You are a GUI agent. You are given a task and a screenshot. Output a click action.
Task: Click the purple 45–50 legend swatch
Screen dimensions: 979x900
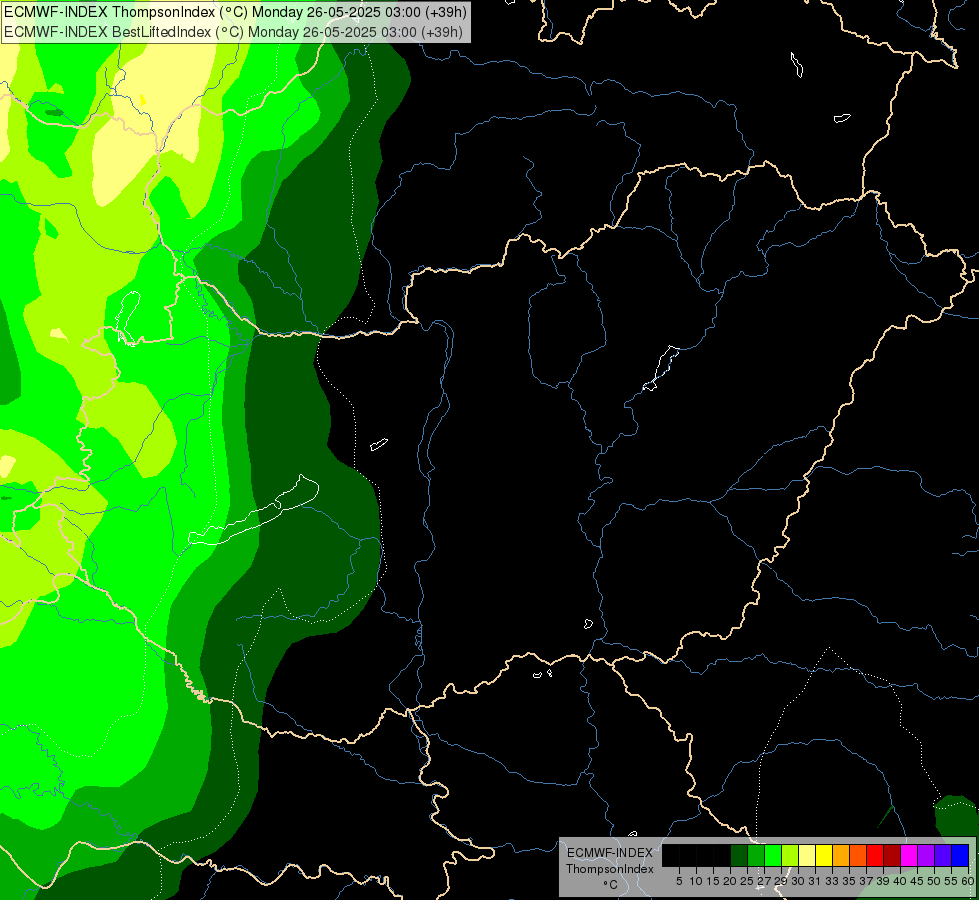pos(926,855)
